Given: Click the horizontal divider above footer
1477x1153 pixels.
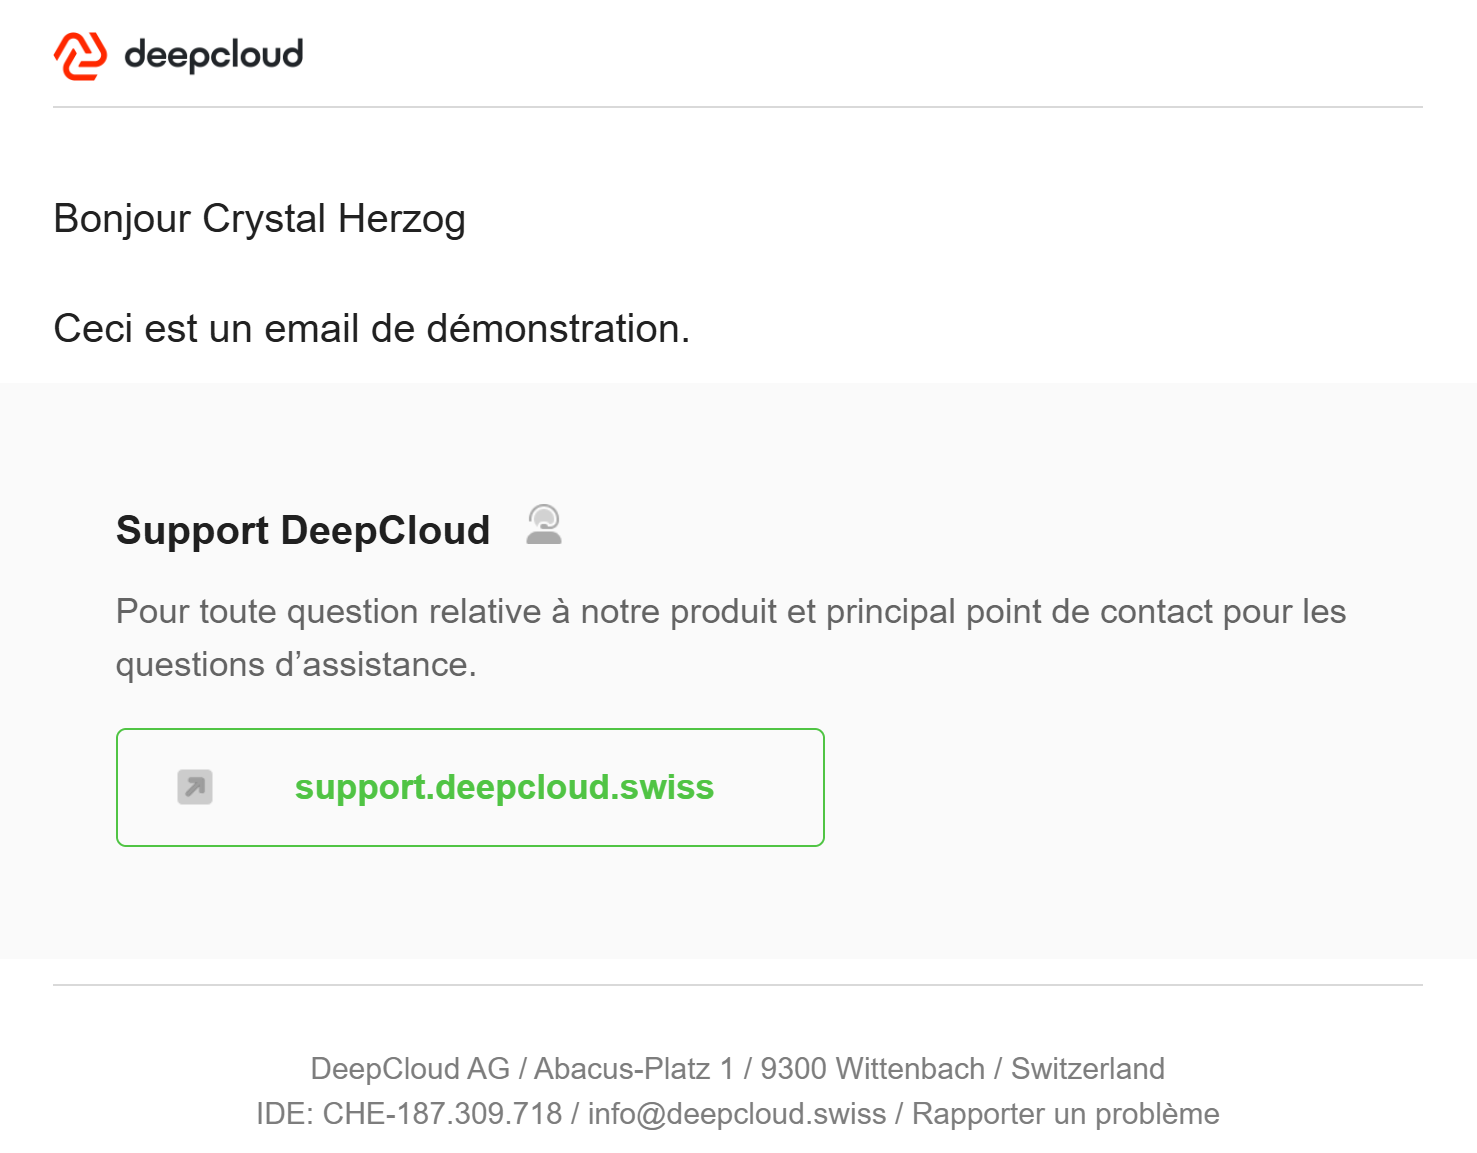Looking at the screenshot, I should tap(738, 985).
